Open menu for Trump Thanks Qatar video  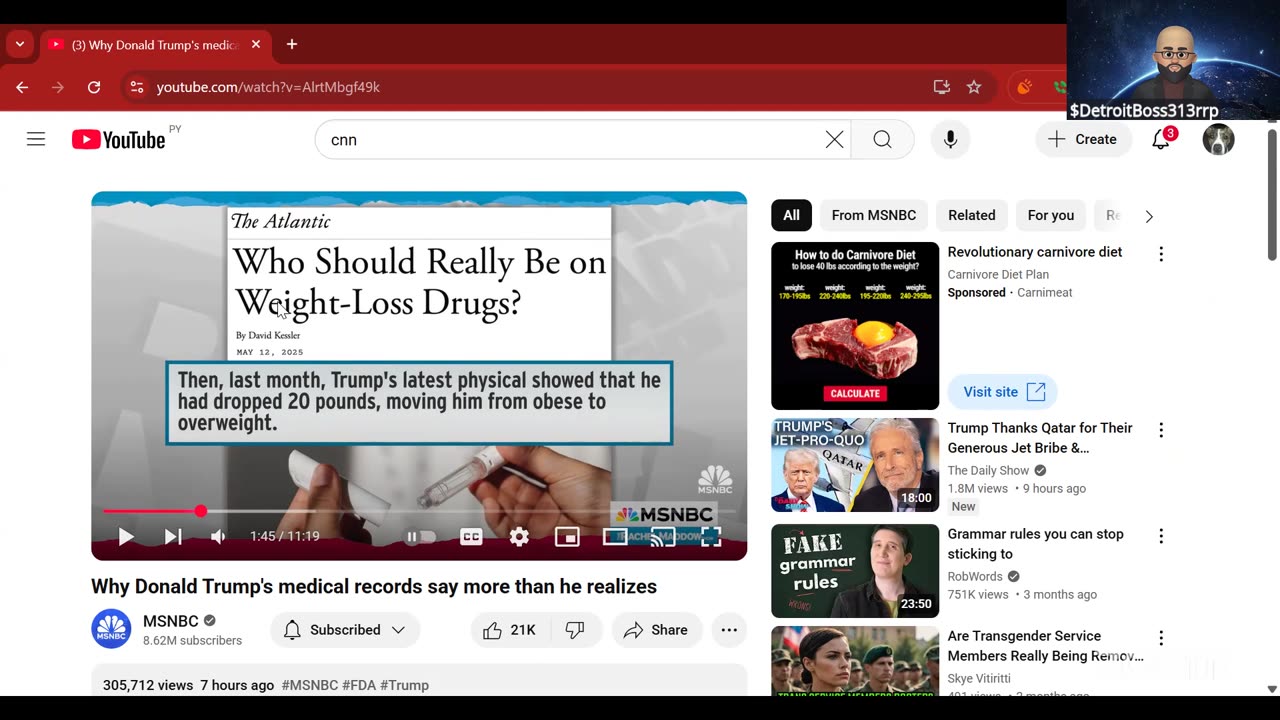pos(1161,430)
